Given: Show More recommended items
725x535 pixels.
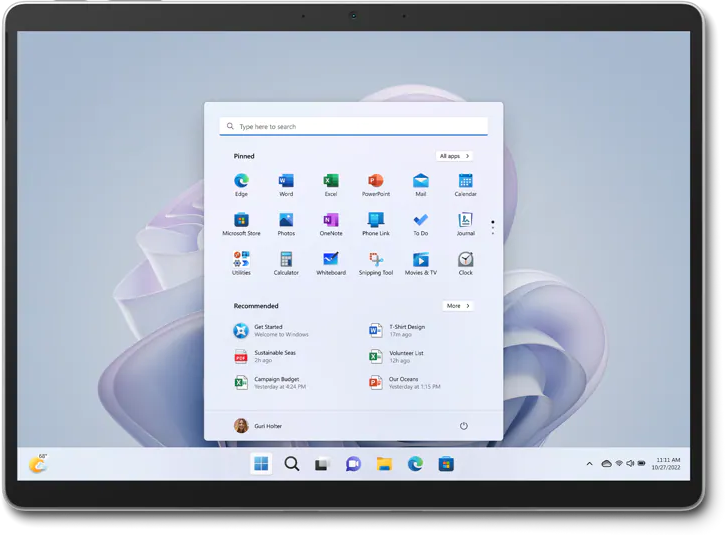Looking at the screenshot, I should tap(458, 306).
